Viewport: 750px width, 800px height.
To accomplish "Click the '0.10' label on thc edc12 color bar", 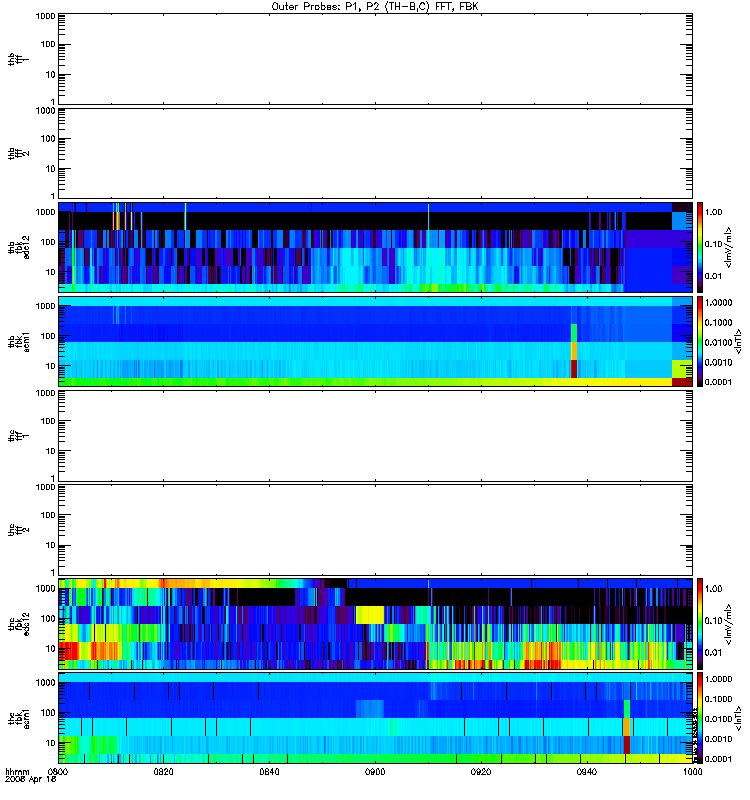I will tap(713, 620).
